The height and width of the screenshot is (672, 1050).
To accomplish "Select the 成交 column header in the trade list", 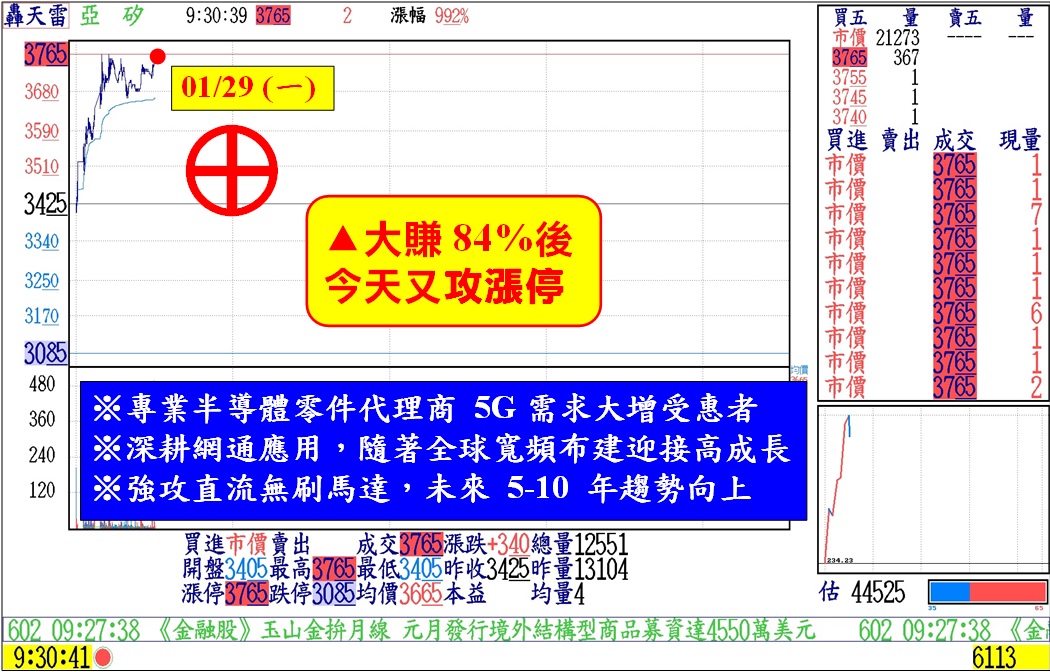I will pos(954,142).
